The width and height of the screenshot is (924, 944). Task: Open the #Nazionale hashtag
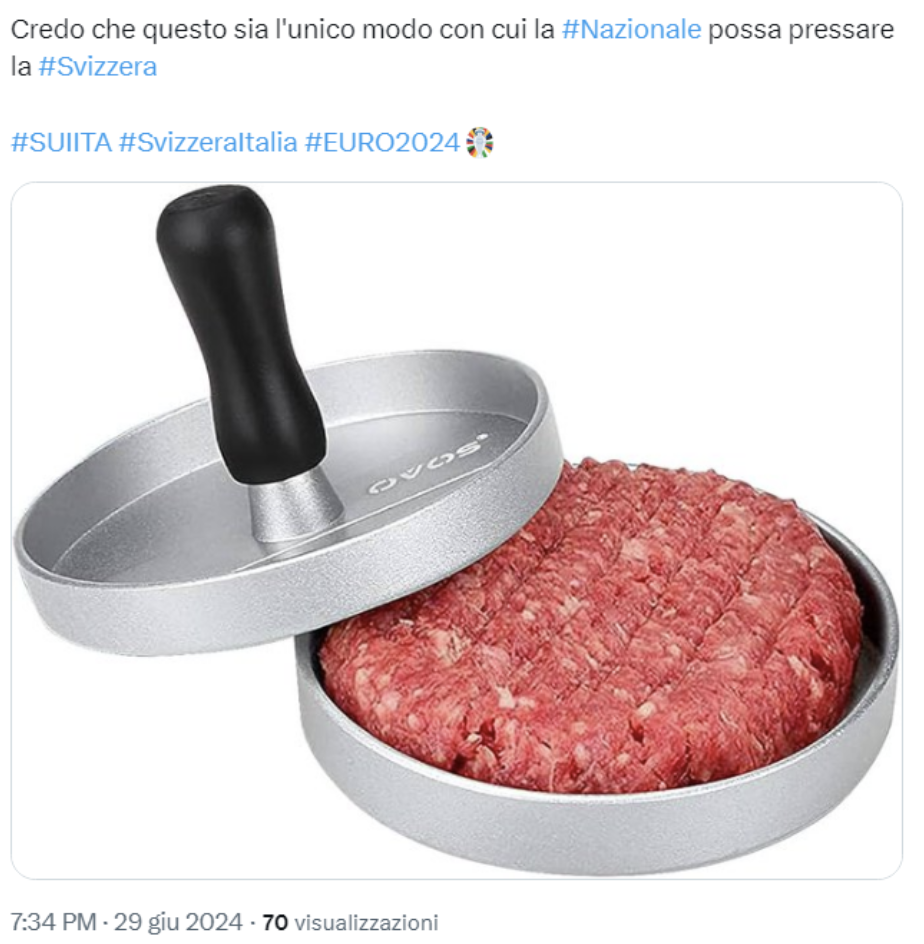[x=631, y=30]
